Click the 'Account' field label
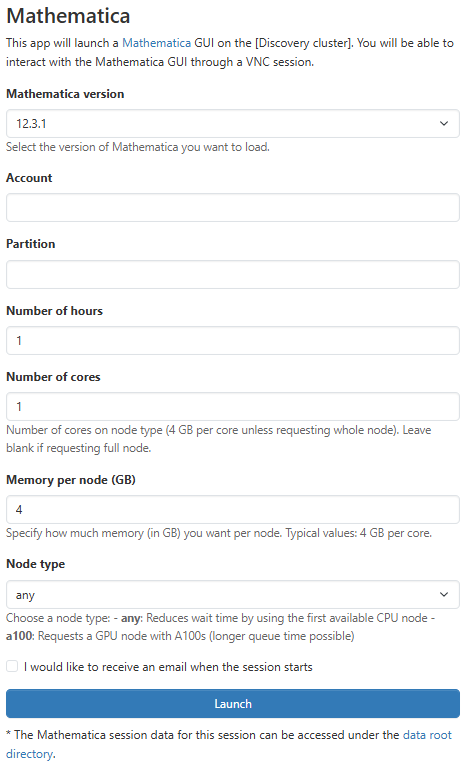 click(x=29, y=178)
